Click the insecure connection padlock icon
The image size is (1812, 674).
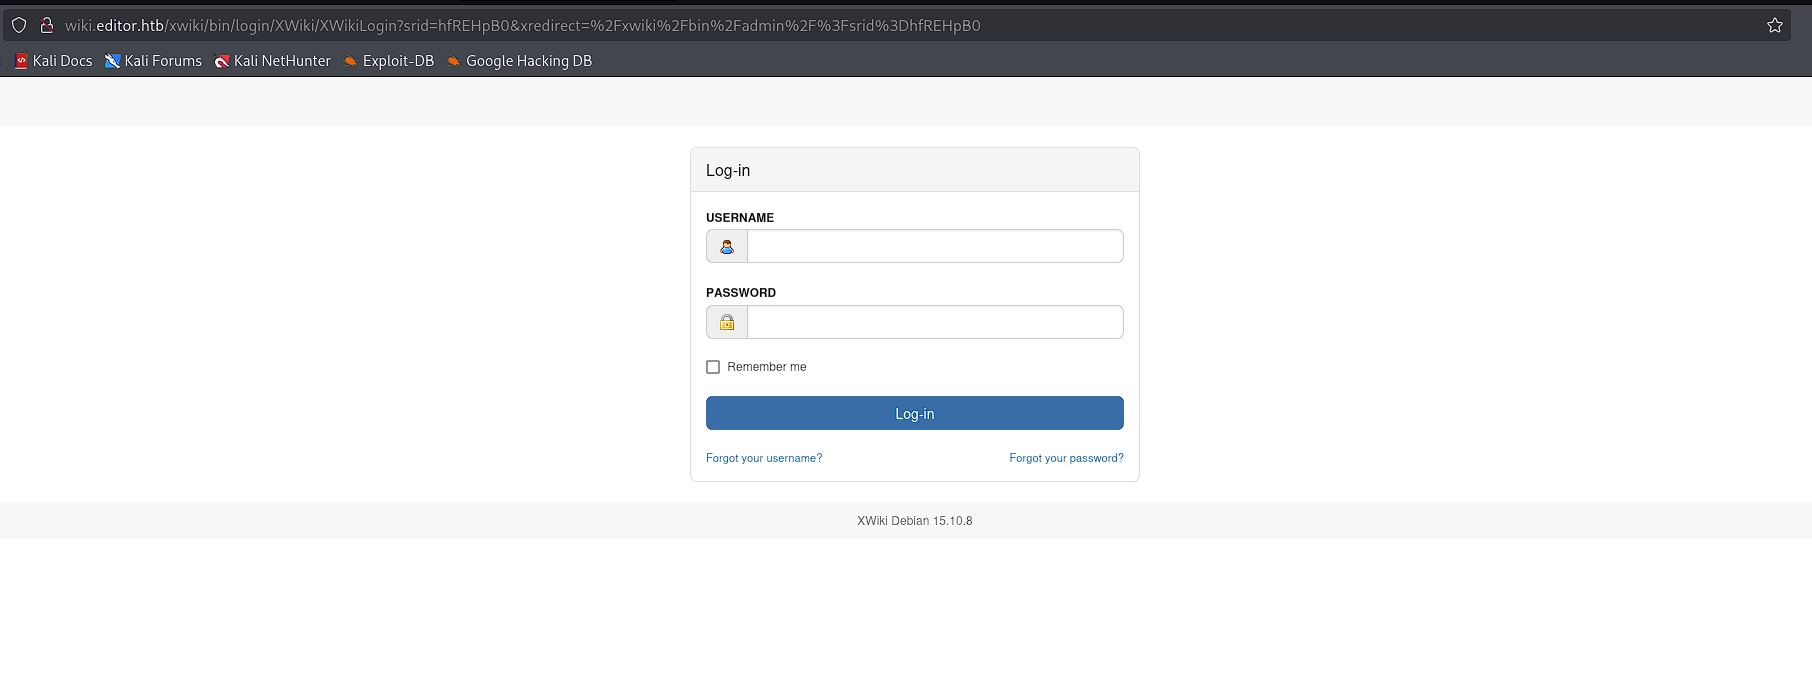pos(46,25)
